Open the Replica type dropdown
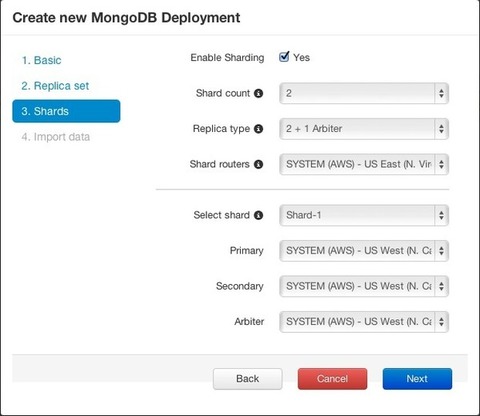This screenshot has width=480, height=416. click(x=364, y=129)
